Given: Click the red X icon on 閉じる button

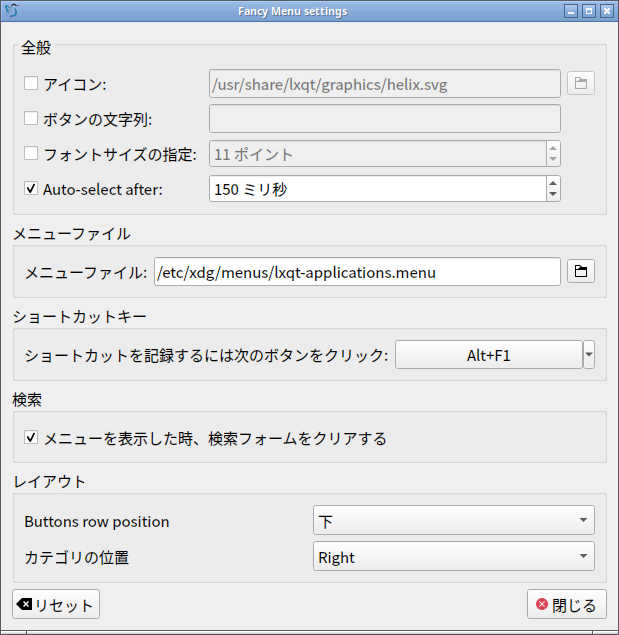Looking at the screenshot, I should tap(542, 604).
